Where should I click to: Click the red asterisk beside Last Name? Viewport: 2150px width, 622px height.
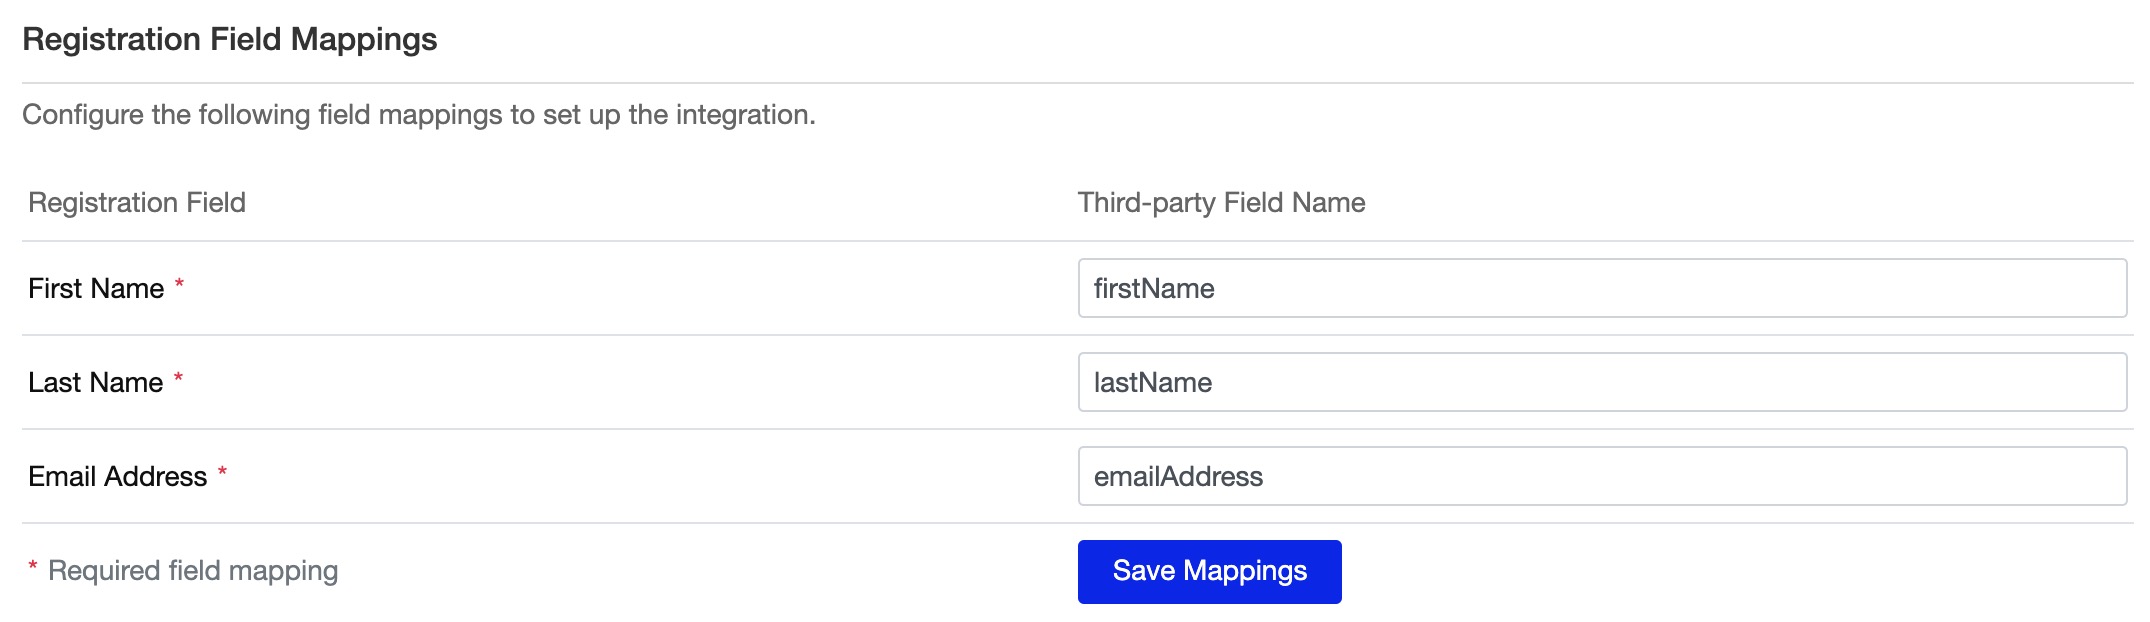[178, 378]
